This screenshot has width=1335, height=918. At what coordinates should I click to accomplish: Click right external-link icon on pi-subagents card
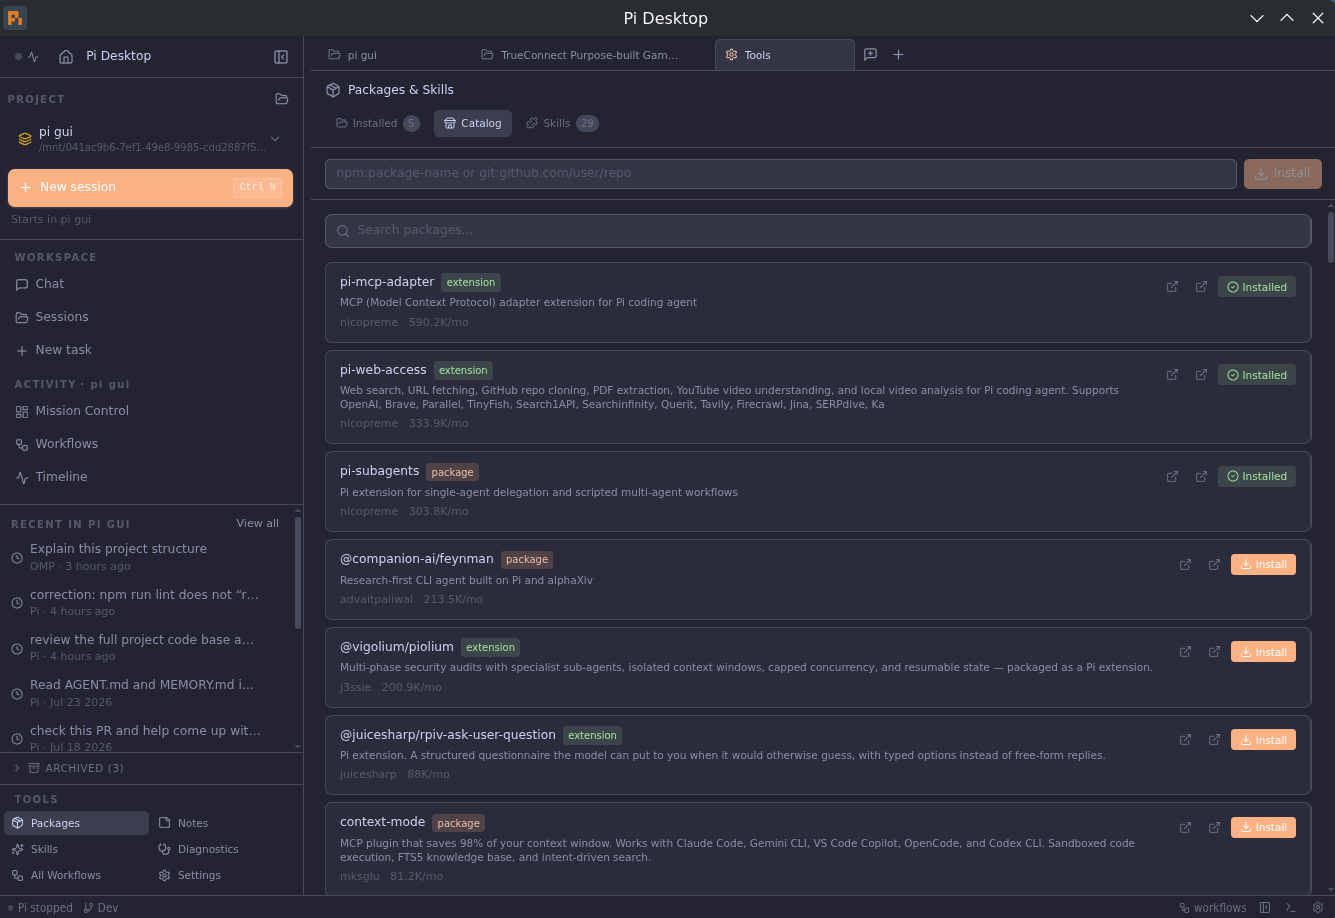click(x=1201, y=476)
